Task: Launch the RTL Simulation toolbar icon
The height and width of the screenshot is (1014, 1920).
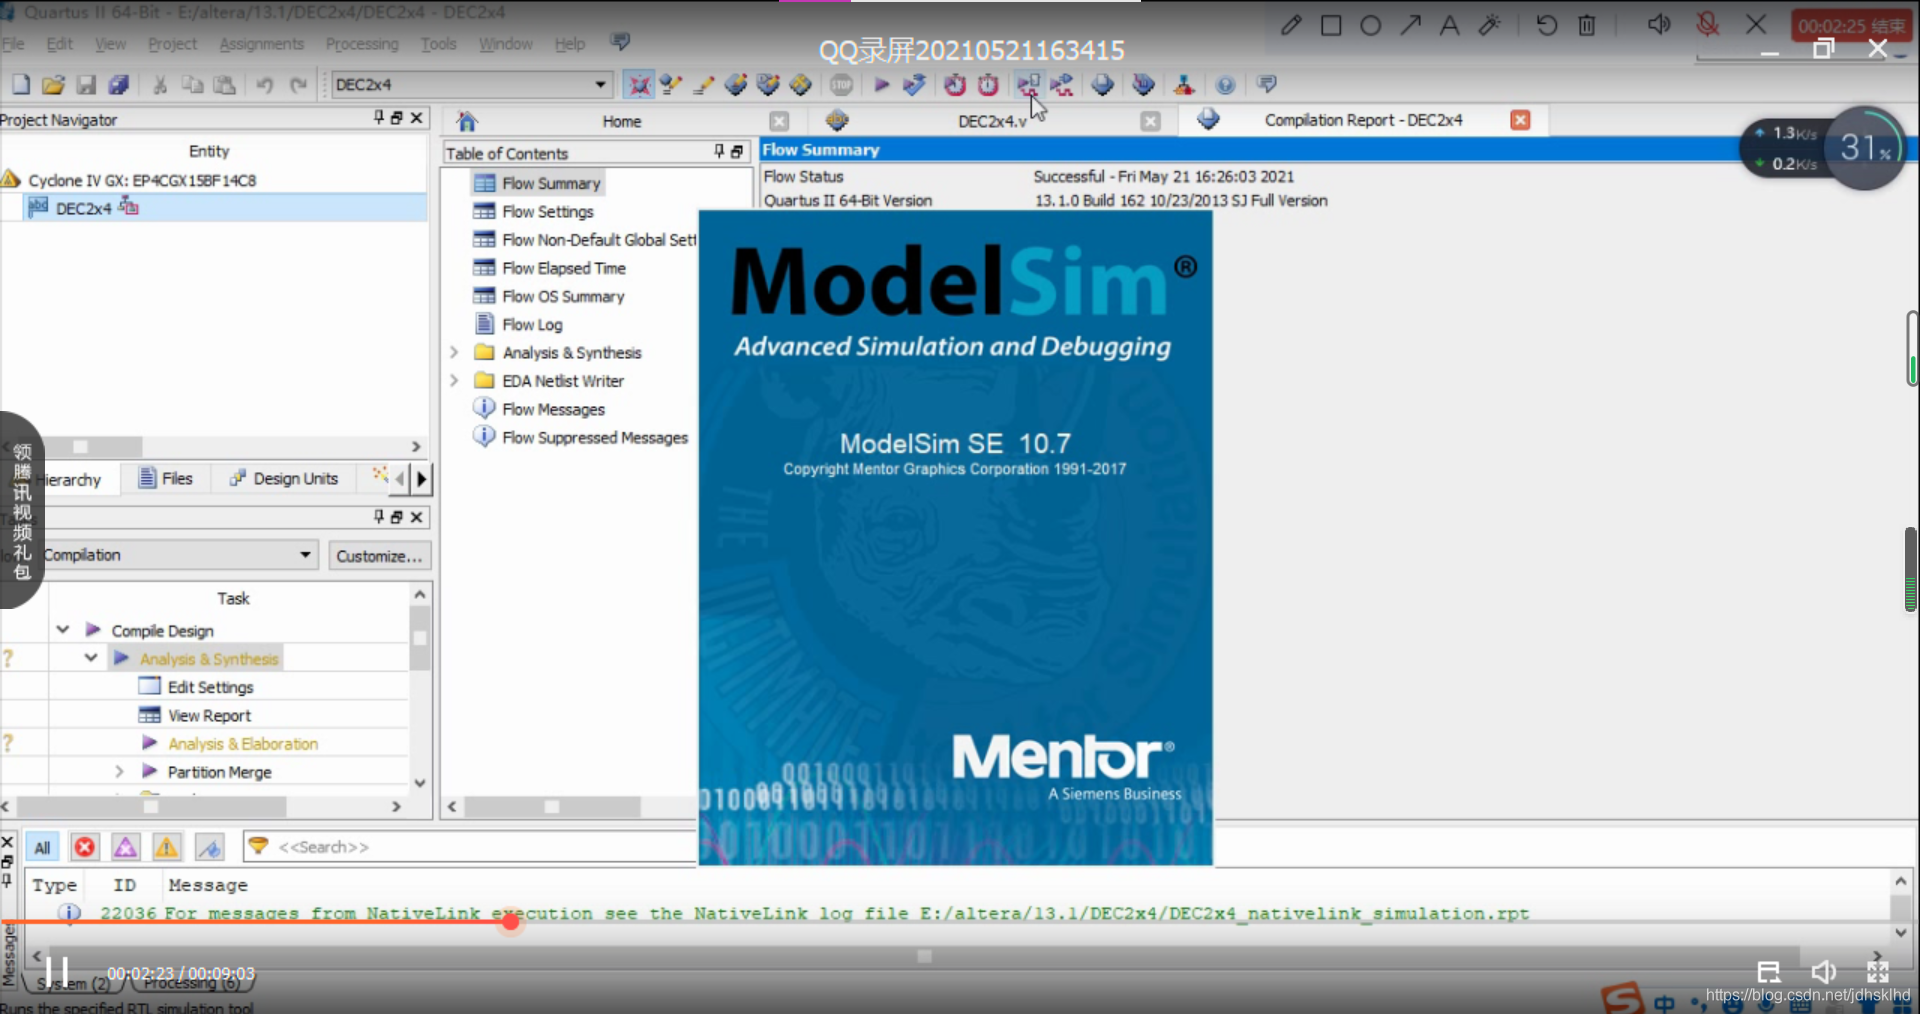Action: pos(1028,85)
